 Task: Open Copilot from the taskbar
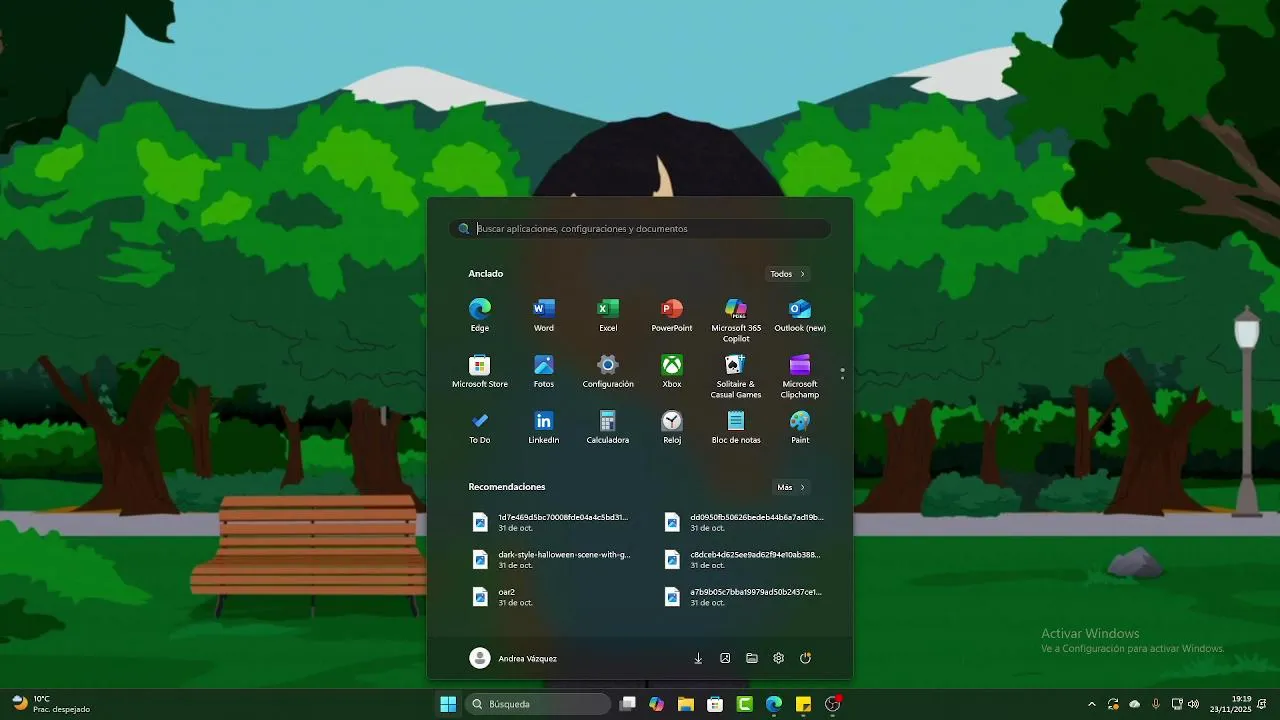(657, 704)
